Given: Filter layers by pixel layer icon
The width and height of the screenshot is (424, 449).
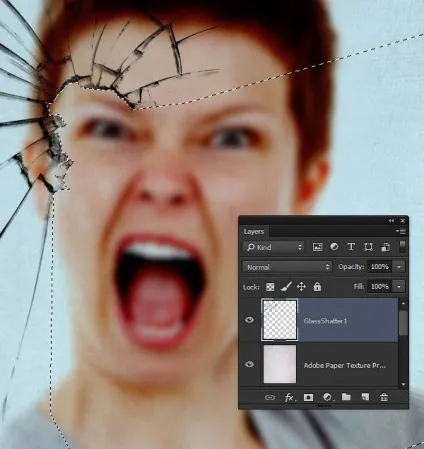Looking at the screenshot, I should [x=317, y=247].
